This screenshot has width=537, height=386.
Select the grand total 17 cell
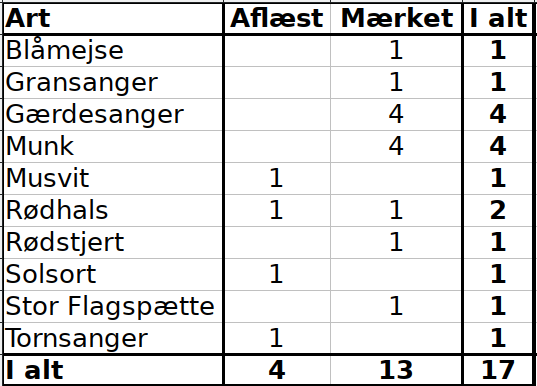[x=498, y=370]
